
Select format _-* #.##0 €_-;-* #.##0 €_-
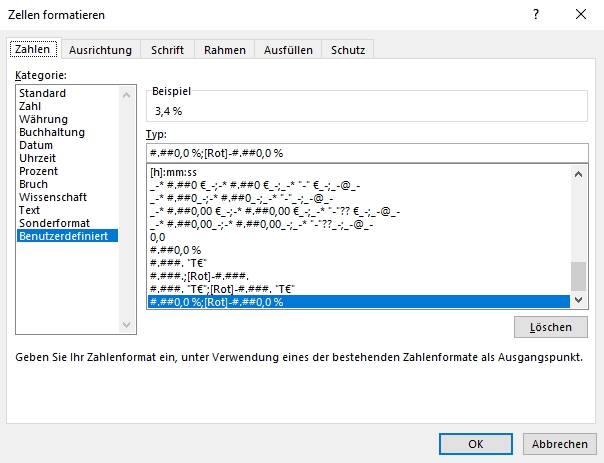359,185
